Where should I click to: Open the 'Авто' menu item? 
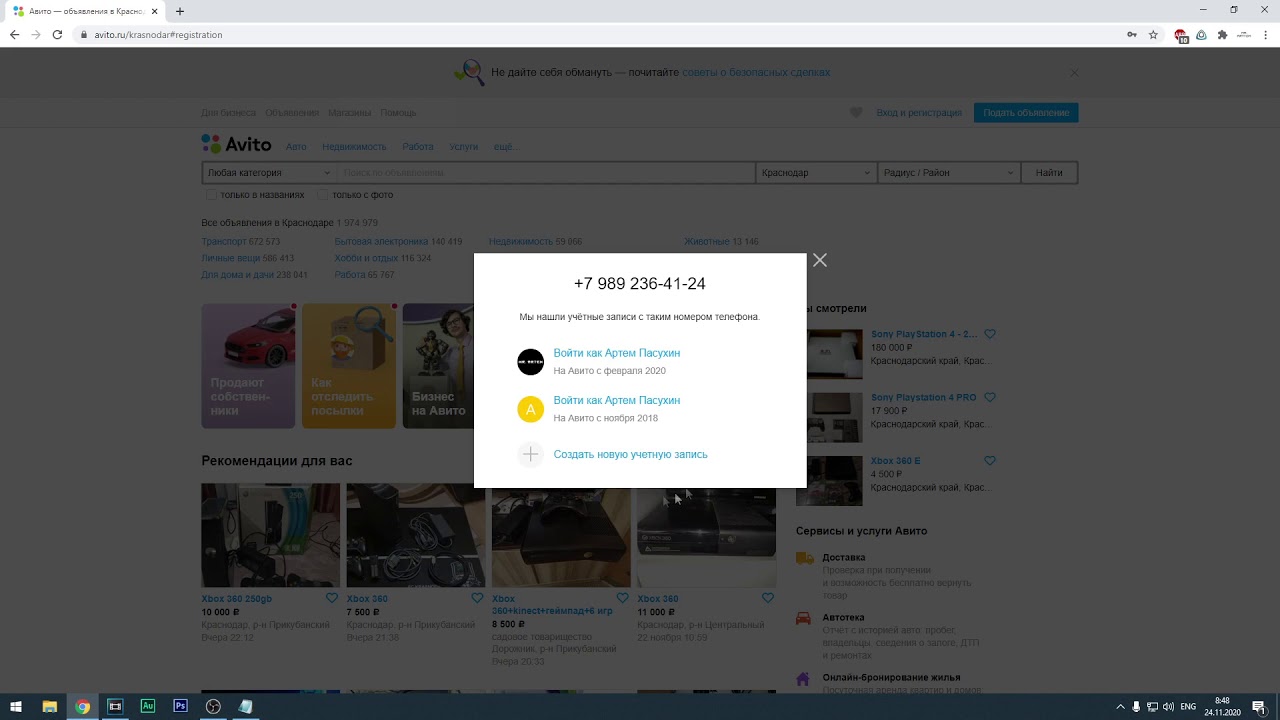[x=296, y=147]
